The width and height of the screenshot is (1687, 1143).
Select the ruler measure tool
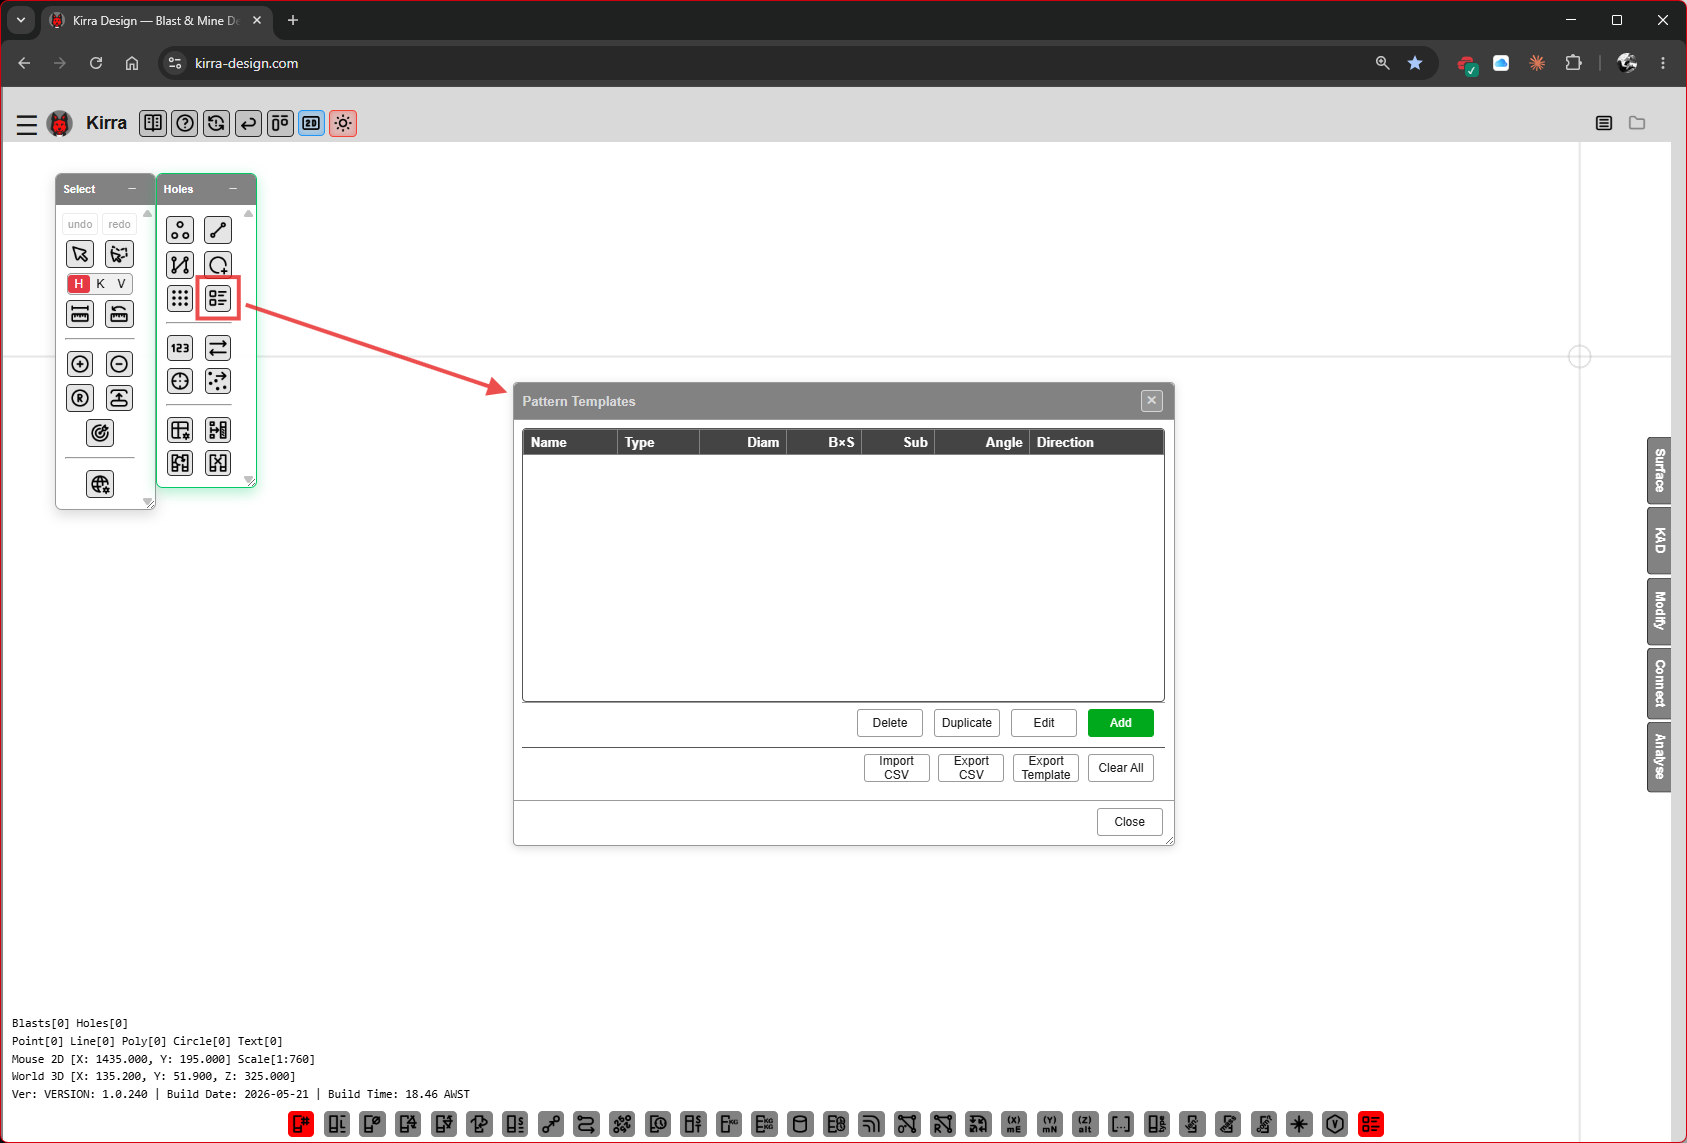coord(80,314)
